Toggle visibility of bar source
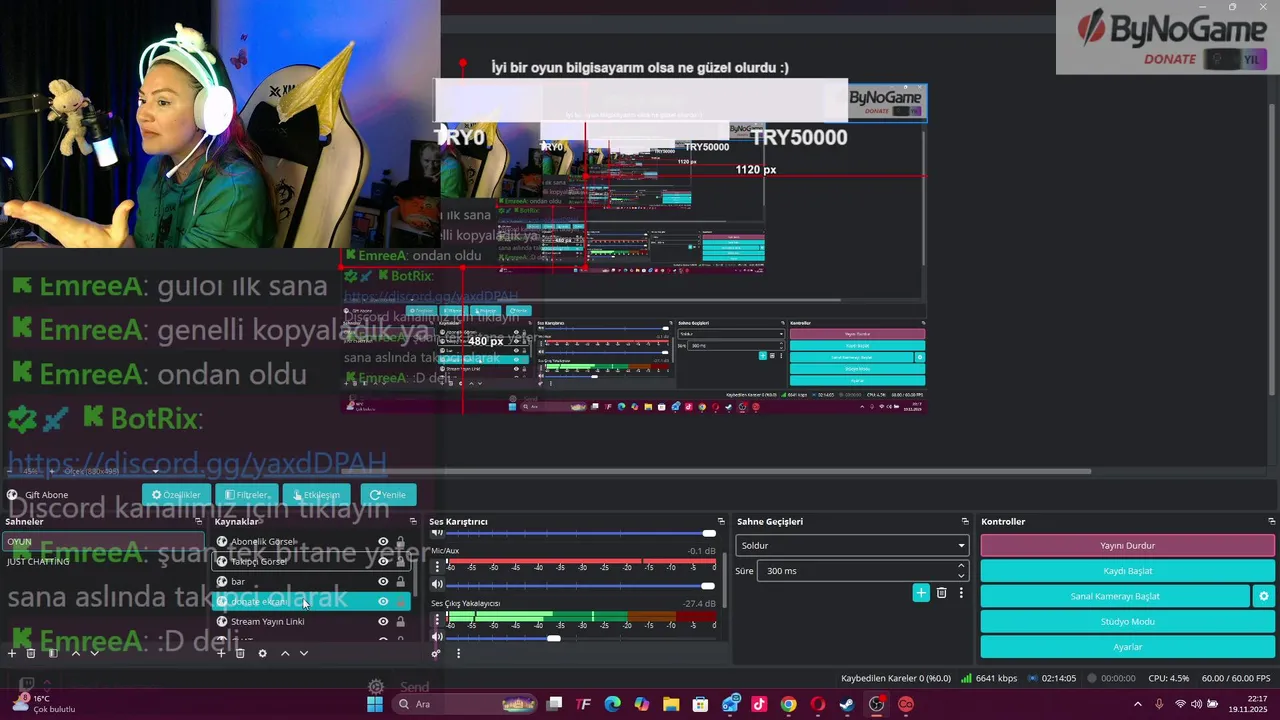Screen dimensions: 1280x720 click(383, 582)
